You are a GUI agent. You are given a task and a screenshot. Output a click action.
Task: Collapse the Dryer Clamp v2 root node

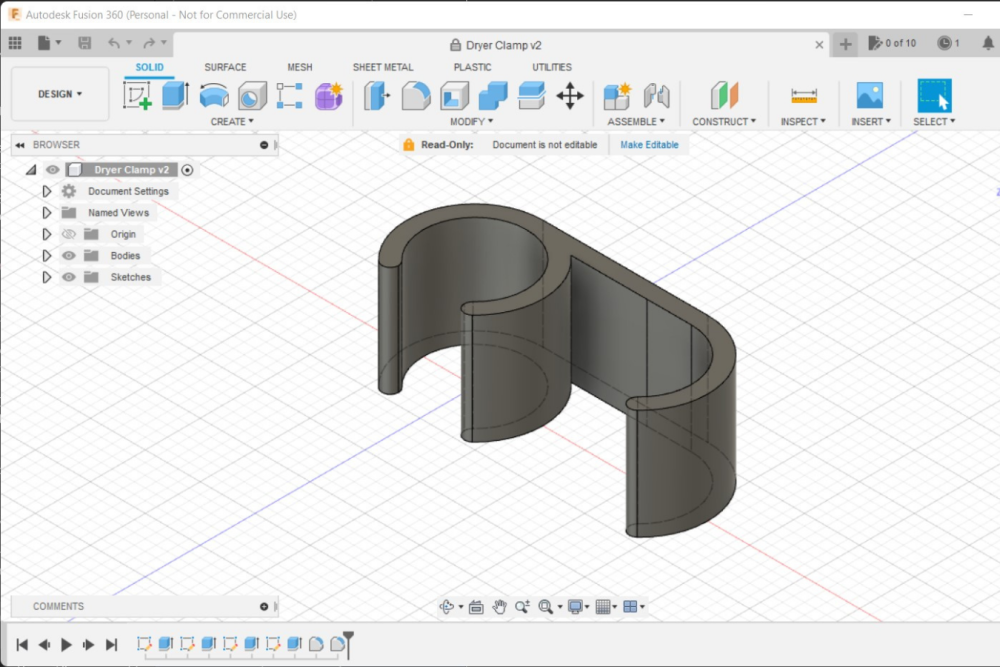pos(31,170)
